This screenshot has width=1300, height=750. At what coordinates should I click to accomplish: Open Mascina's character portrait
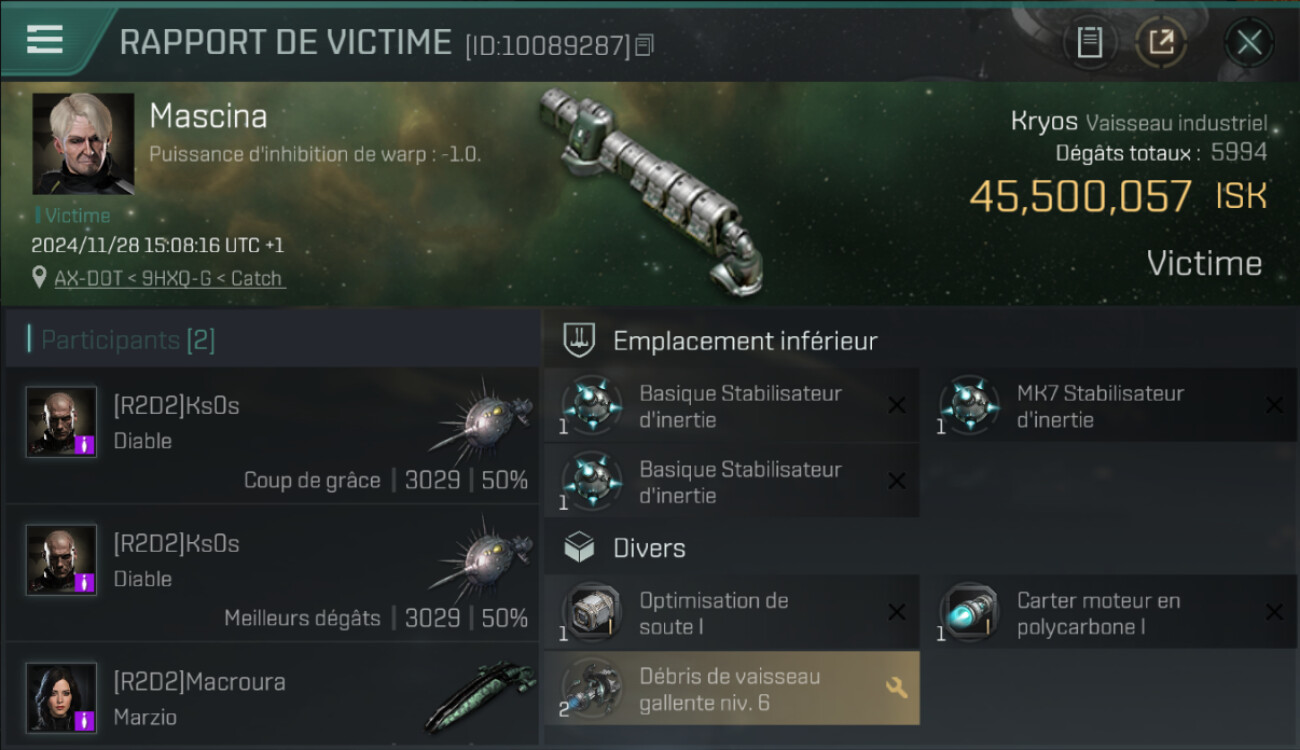(83, 144)
